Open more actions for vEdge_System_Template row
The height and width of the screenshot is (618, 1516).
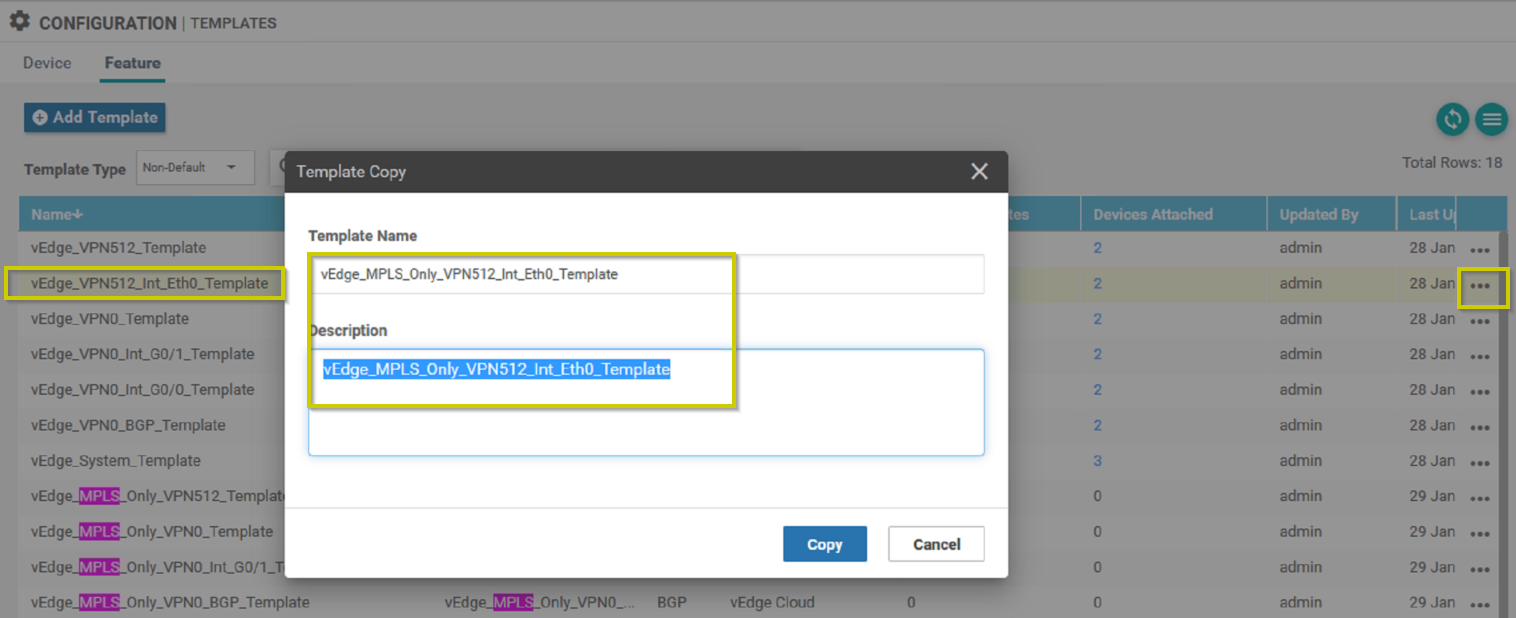1481,463
